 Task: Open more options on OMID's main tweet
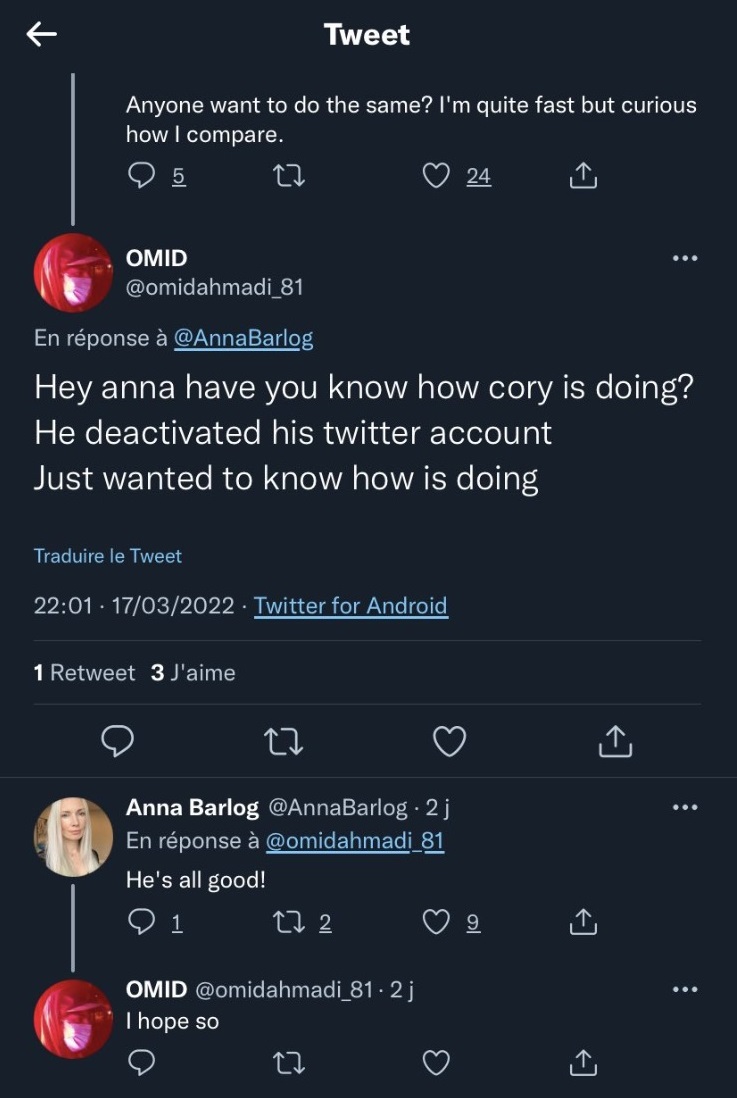(684, 258)
